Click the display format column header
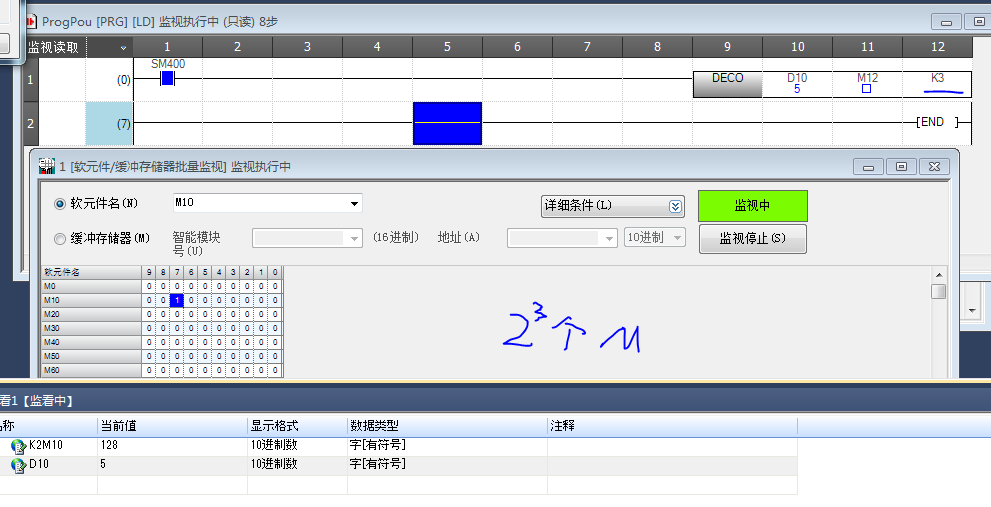 click(x=296, y=425)
